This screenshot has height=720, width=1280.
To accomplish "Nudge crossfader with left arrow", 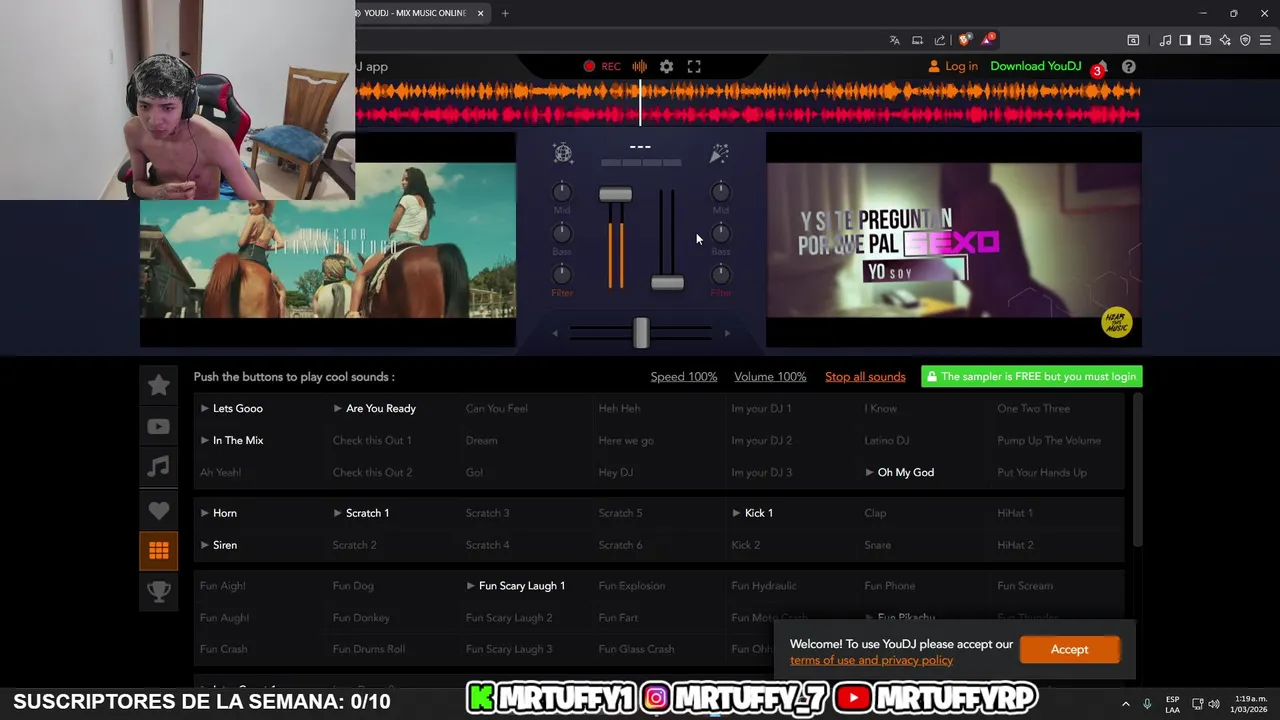I will (x=556, y=333).
